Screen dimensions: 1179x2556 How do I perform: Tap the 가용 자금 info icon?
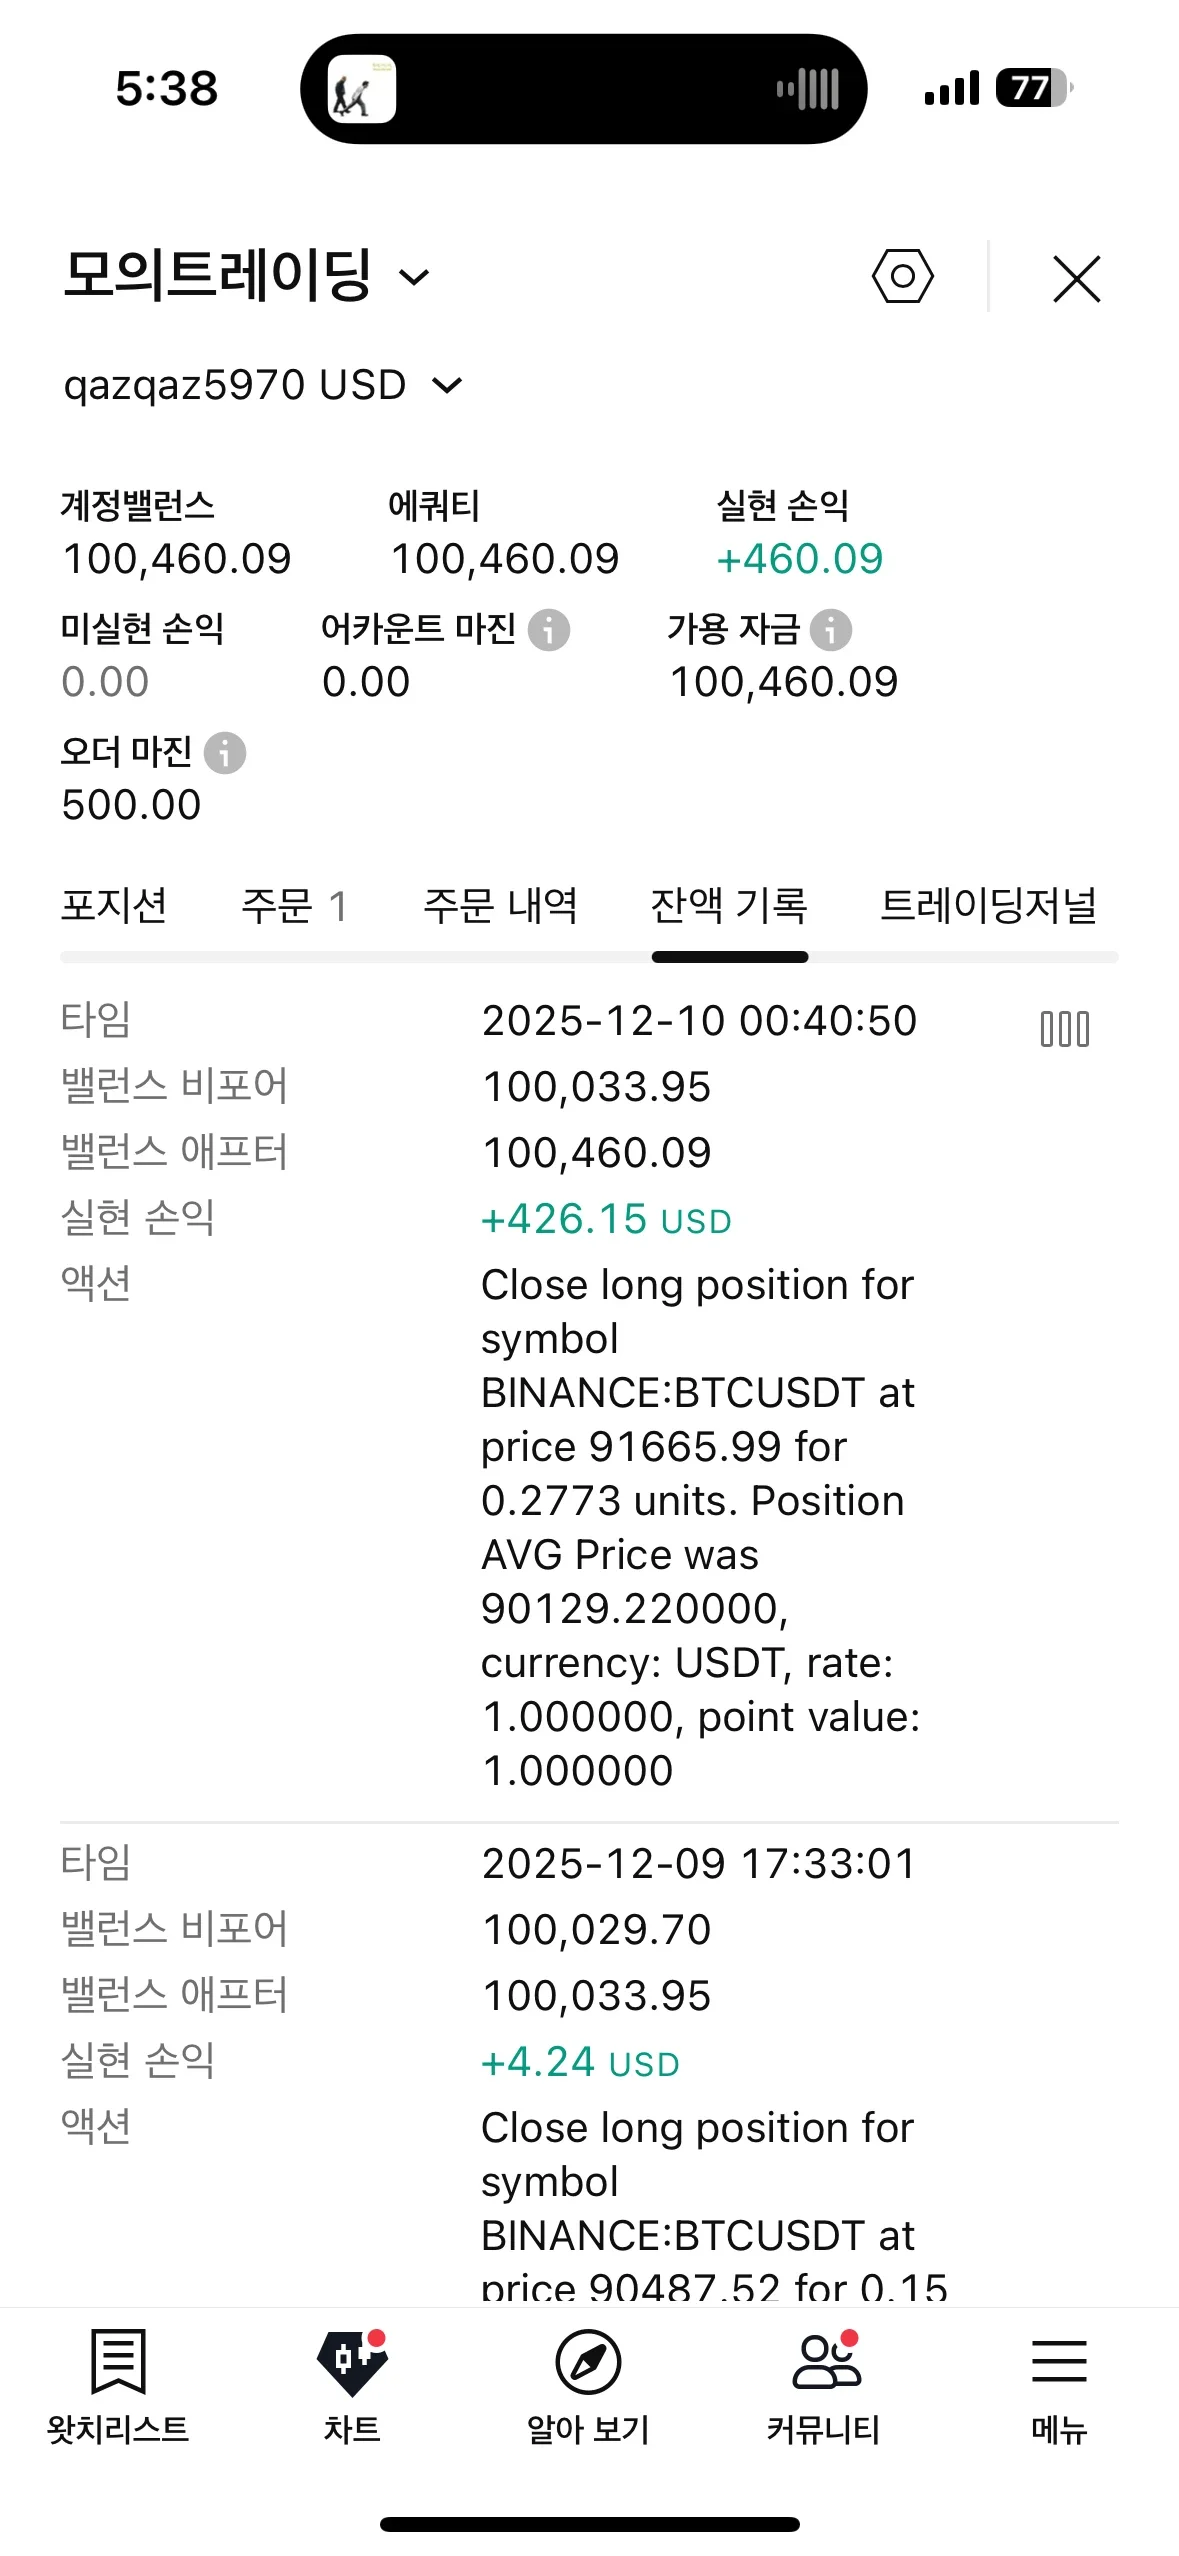831,630
